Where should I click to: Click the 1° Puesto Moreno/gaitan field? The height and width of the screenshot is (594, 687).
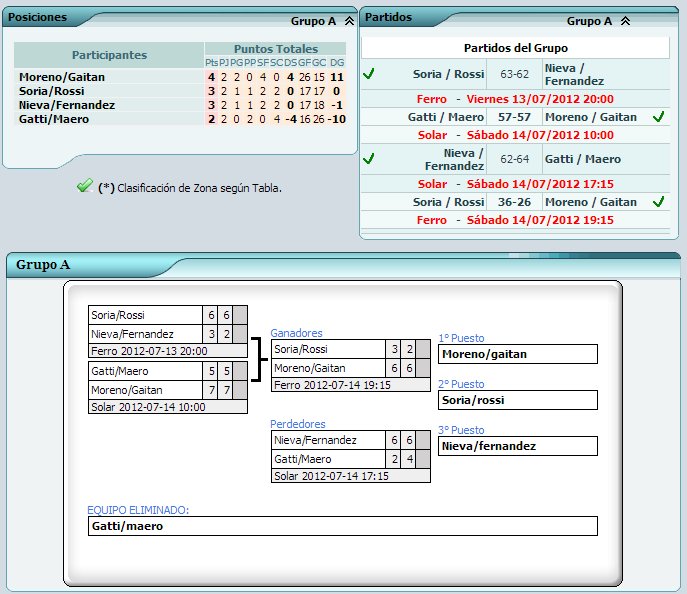[x=517, y=354]
